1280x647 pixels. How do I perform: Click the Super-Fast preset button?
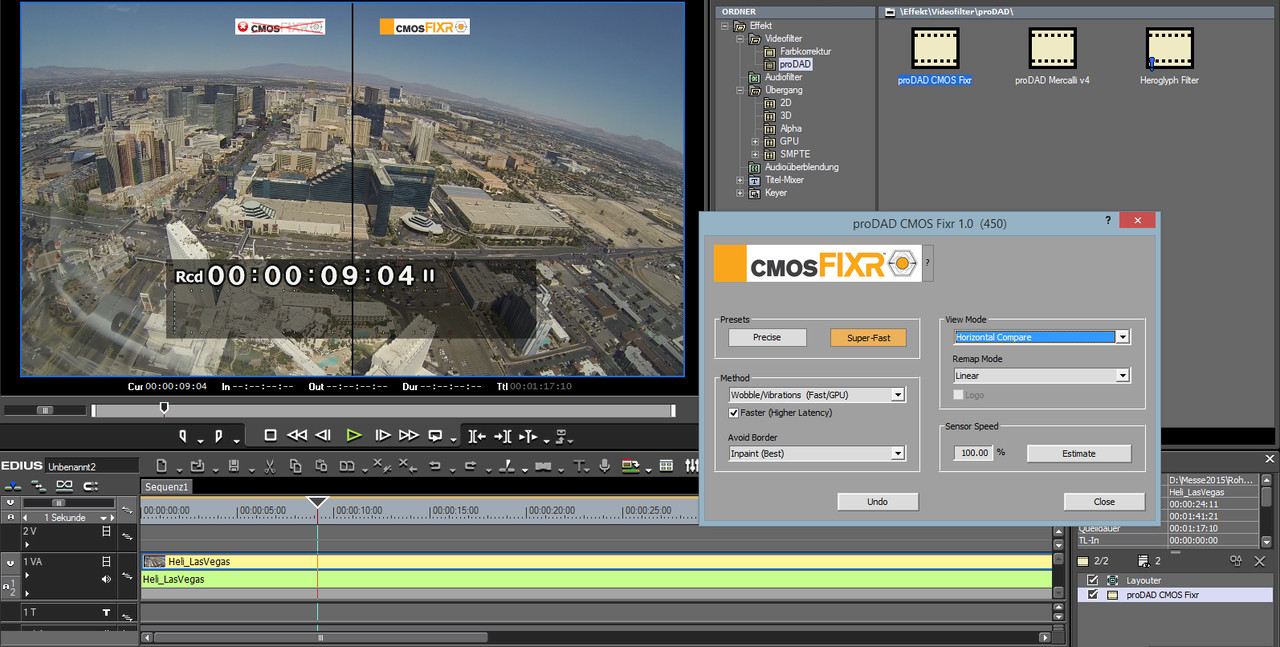(x=868, y=338)
